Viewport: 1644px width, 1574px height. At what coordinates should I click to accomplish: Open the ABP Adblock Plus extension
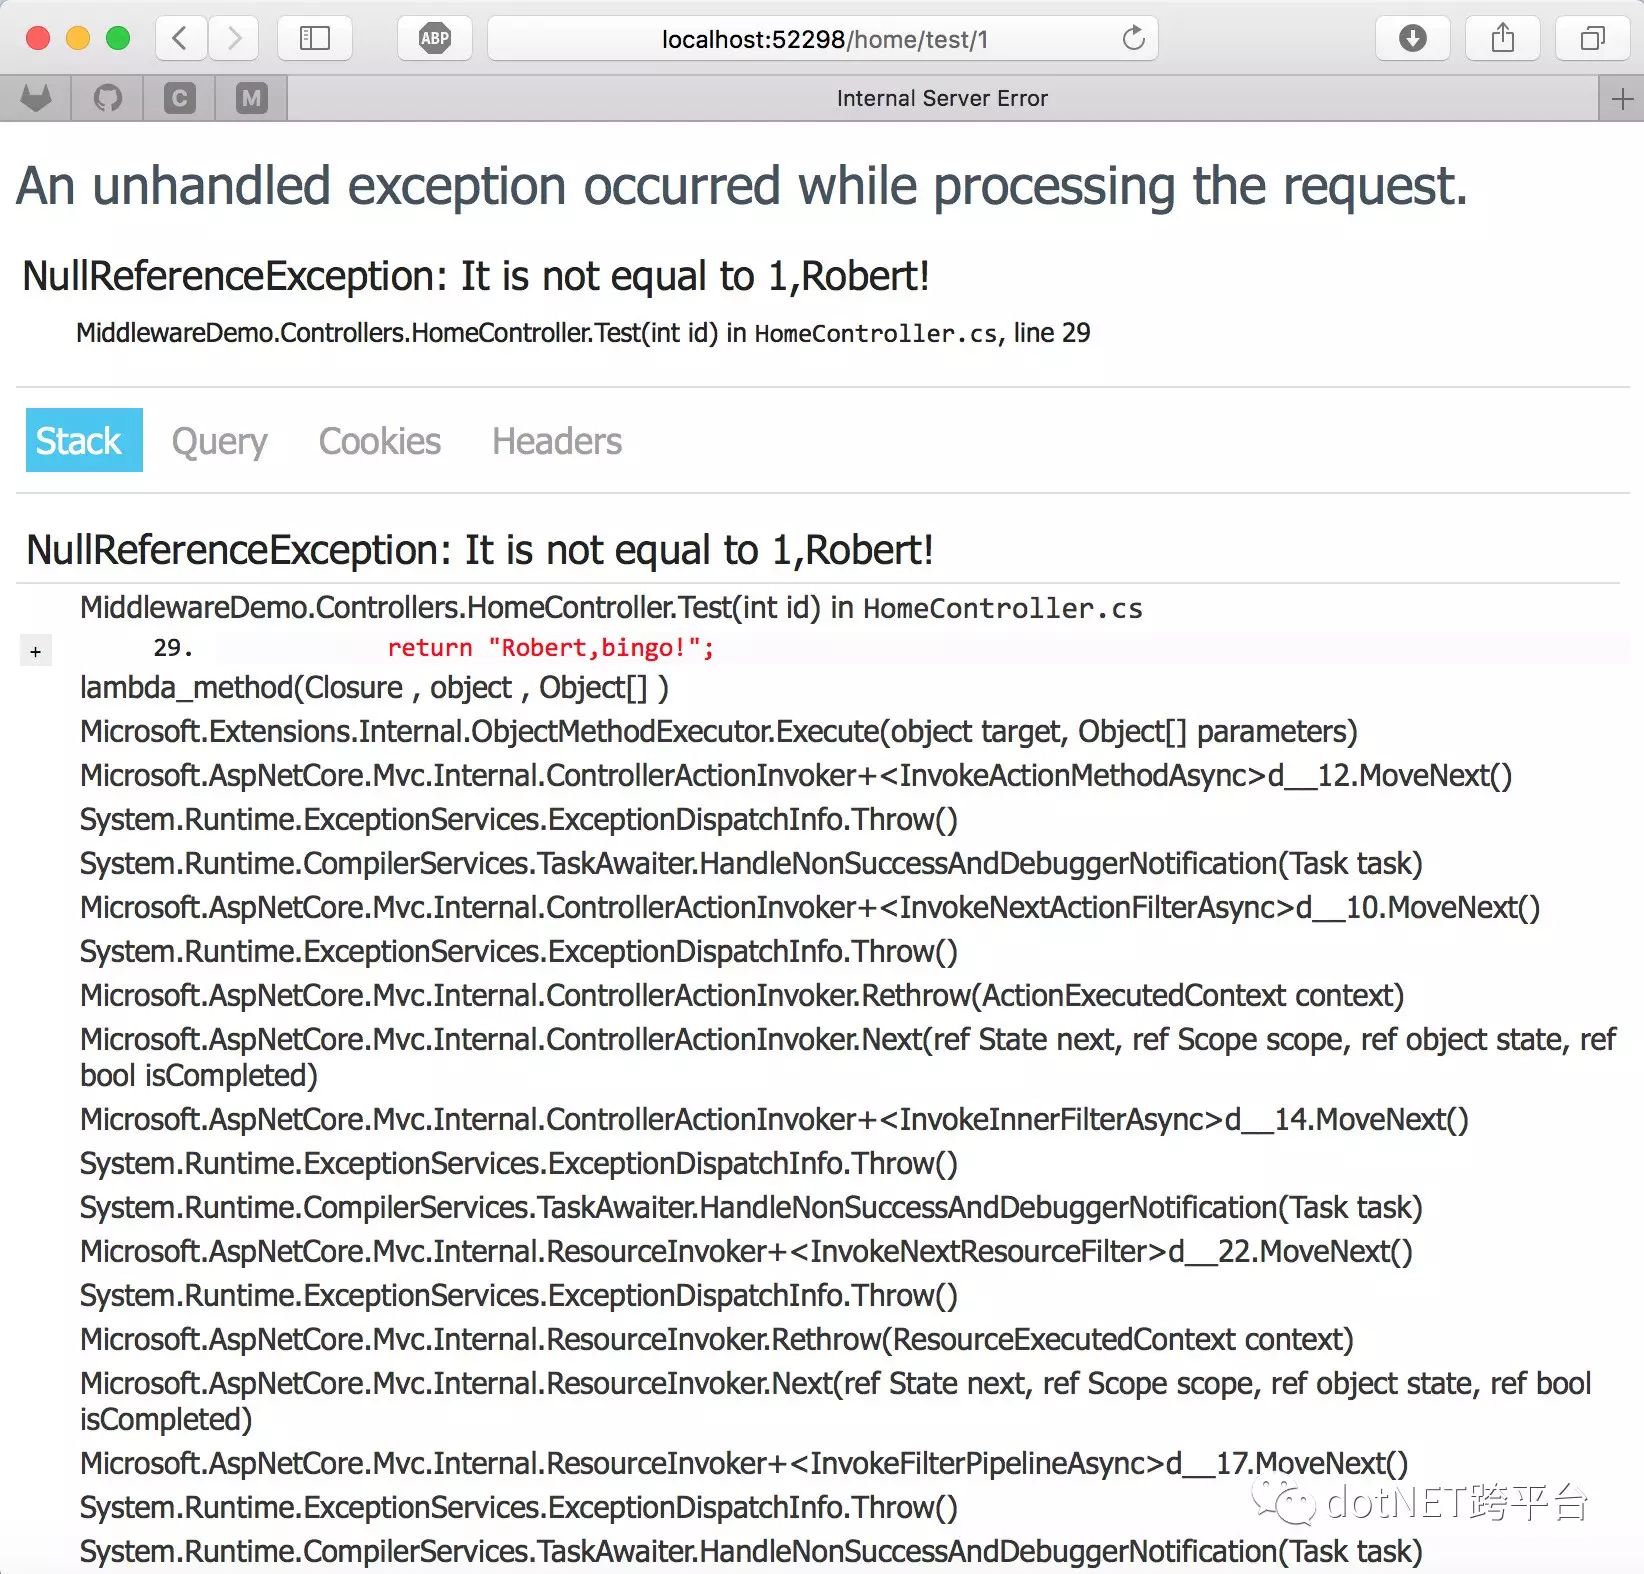point(435,39)
